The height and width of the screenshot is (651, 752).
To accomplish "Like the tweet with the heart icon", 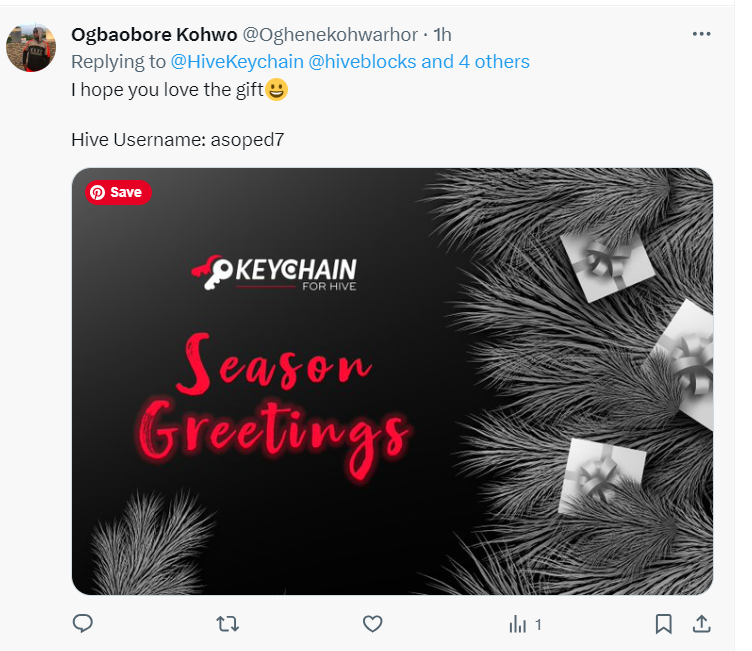I will point(372,624).
